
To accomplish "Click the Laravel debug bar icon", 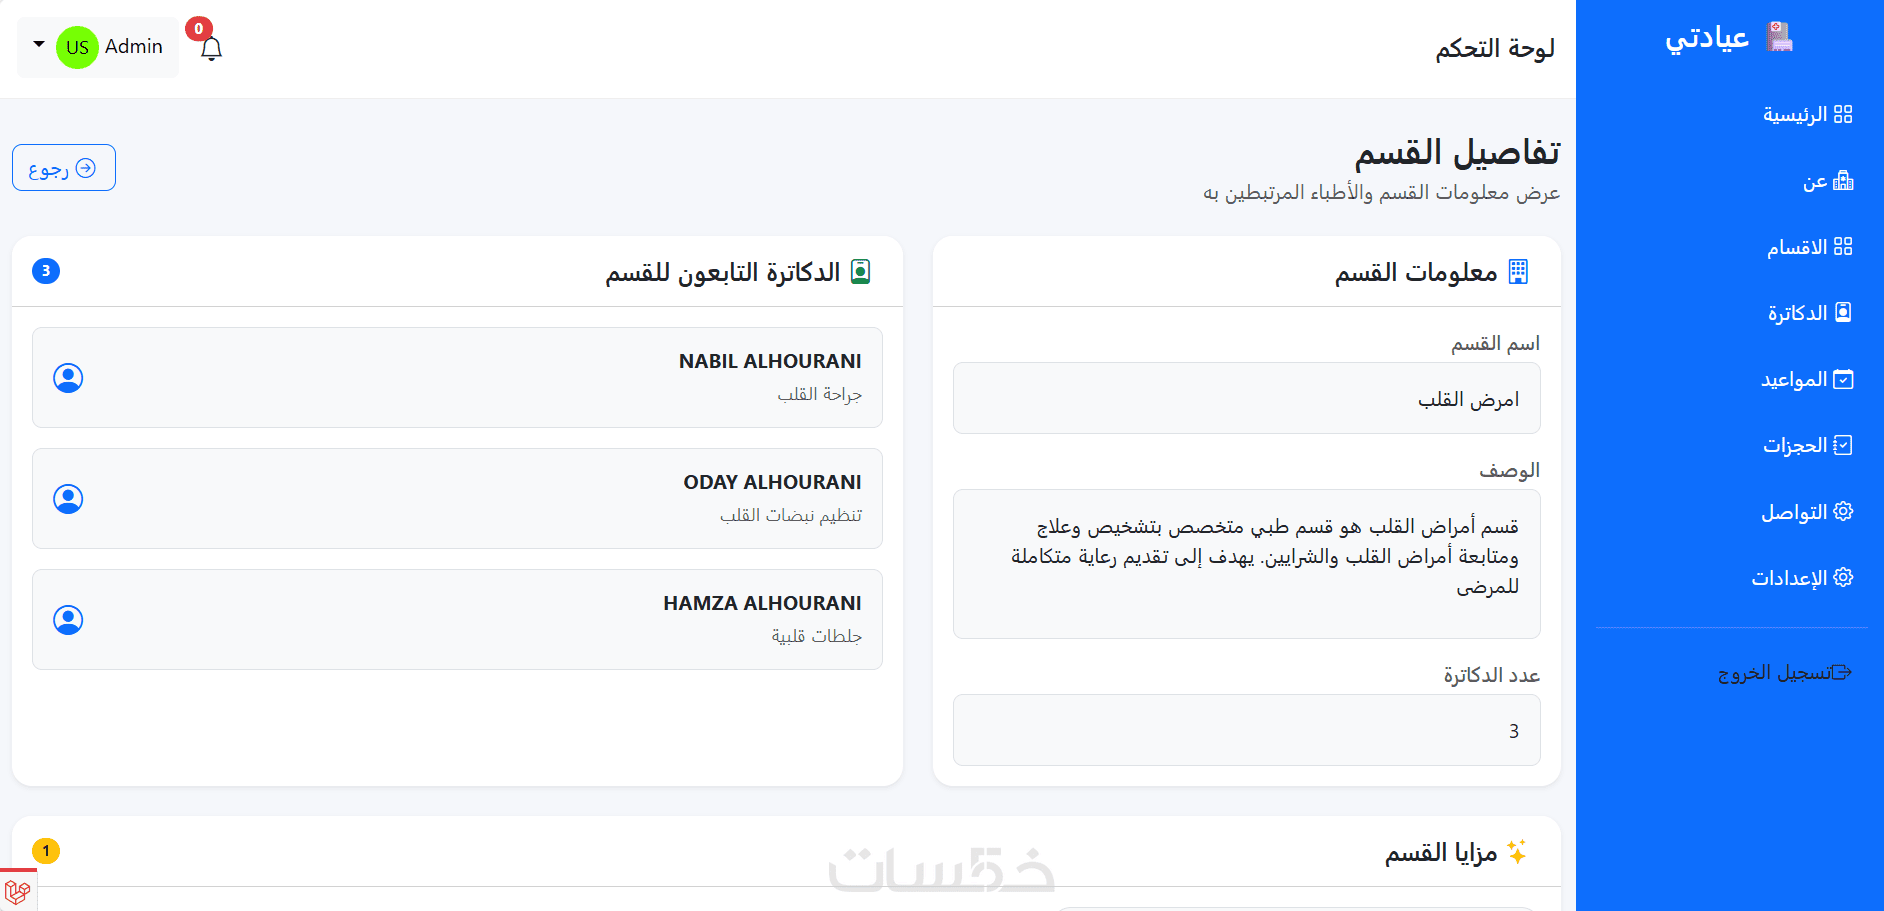I will pyautogui.click(x=17, y=891).
